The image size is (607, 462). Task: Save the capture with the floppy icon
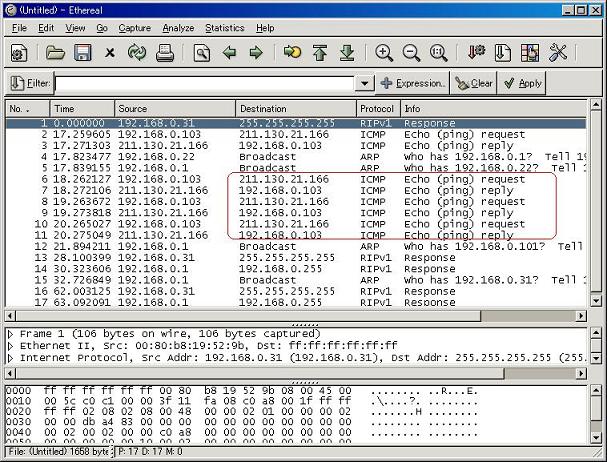coord(82,53)
